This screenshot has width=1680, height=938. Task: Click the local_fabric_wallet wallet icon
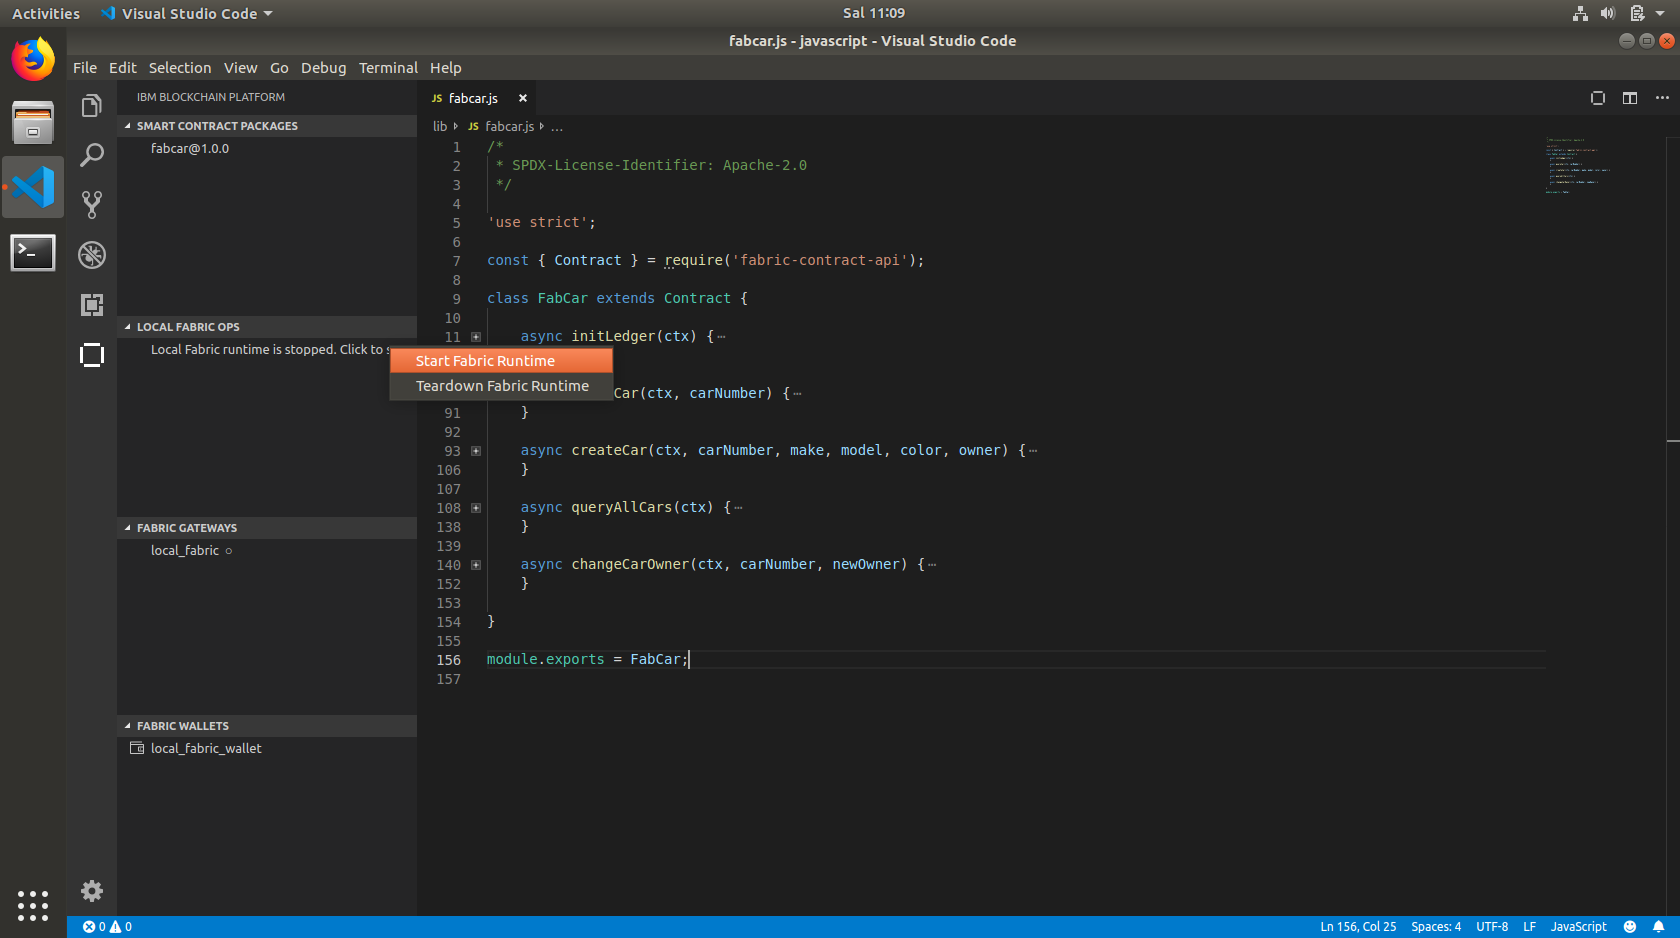coord(137,748)
